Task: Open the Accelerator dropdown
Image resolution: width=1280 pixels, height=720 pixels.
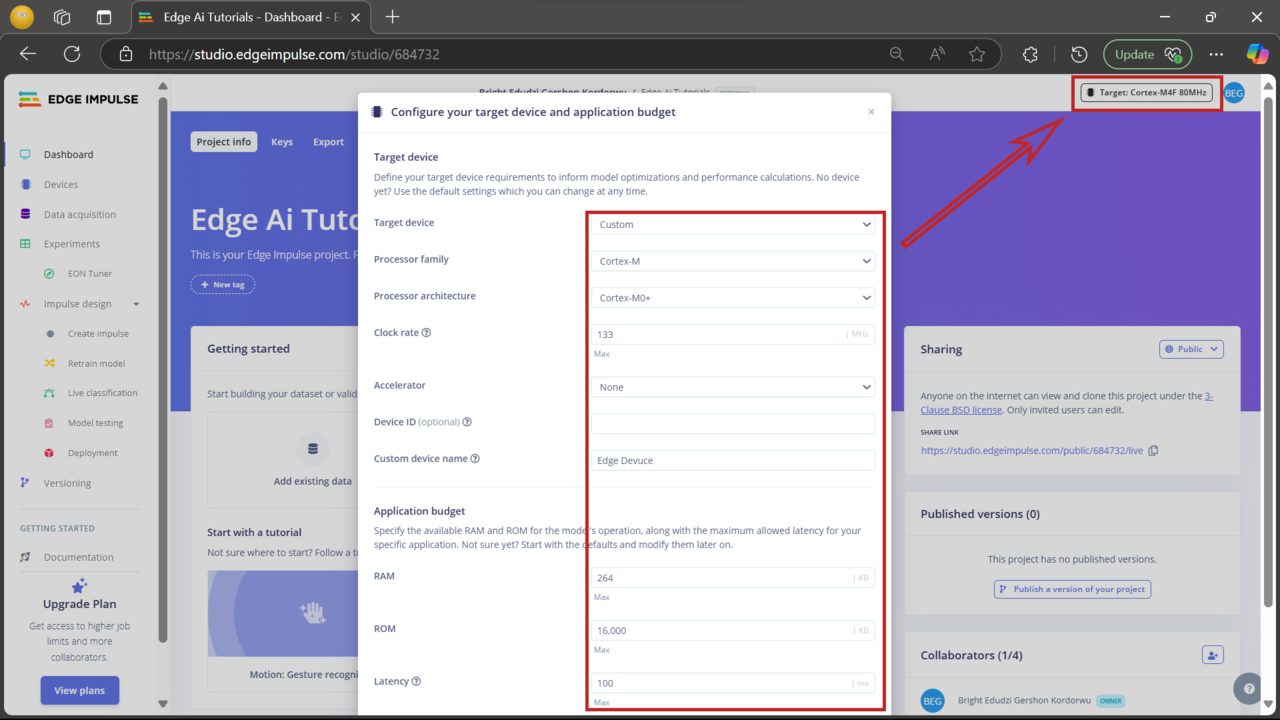Action: click(x=732, y=387)
